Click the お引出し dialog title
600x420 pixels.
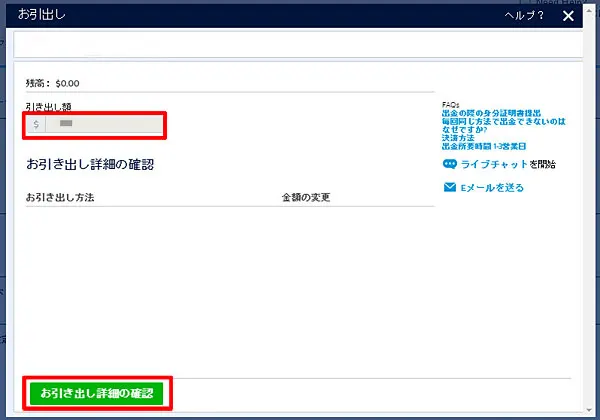coord(38,17)
